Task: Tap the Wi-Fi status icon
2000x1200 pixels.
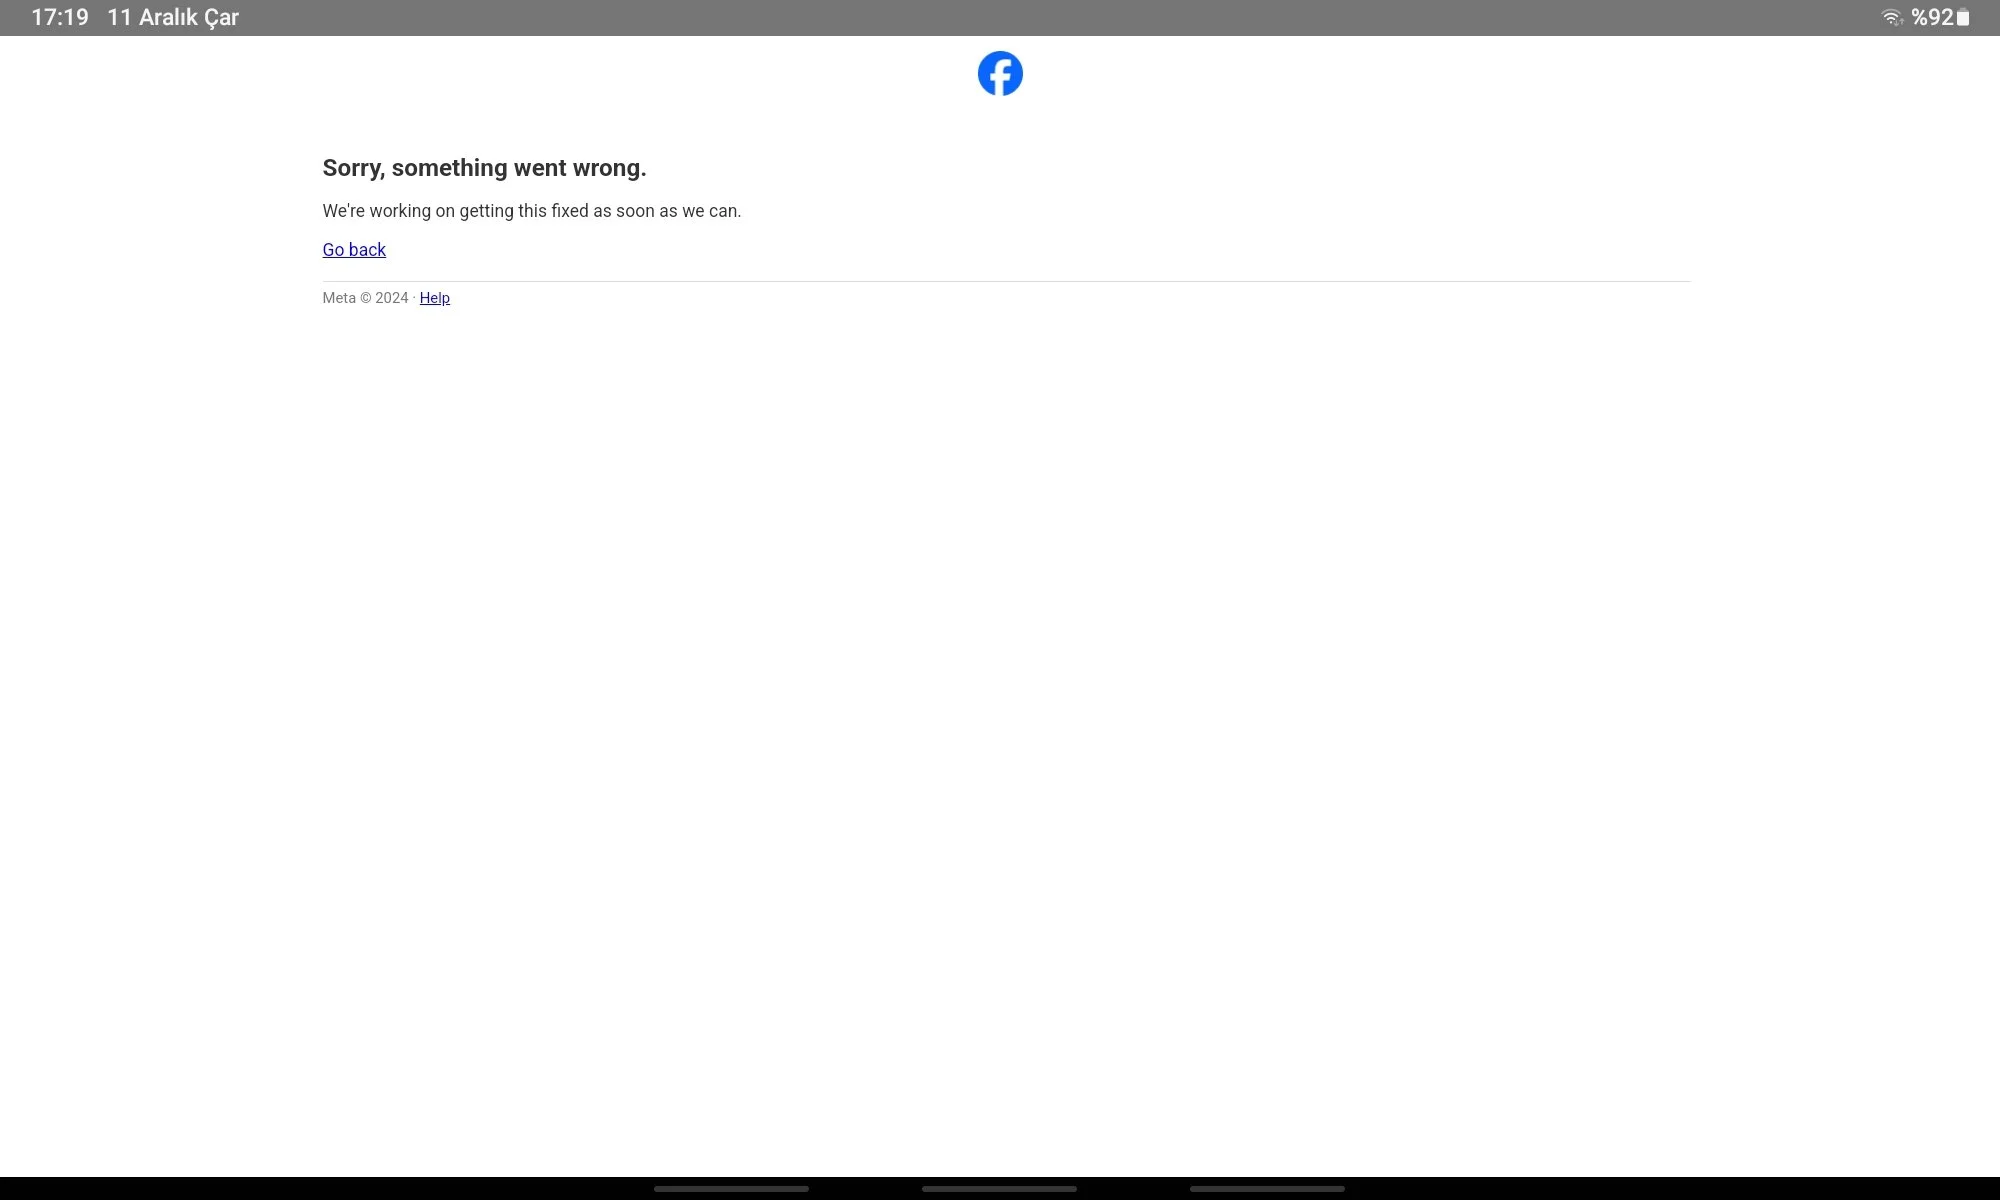Action: coord(1892,17)
